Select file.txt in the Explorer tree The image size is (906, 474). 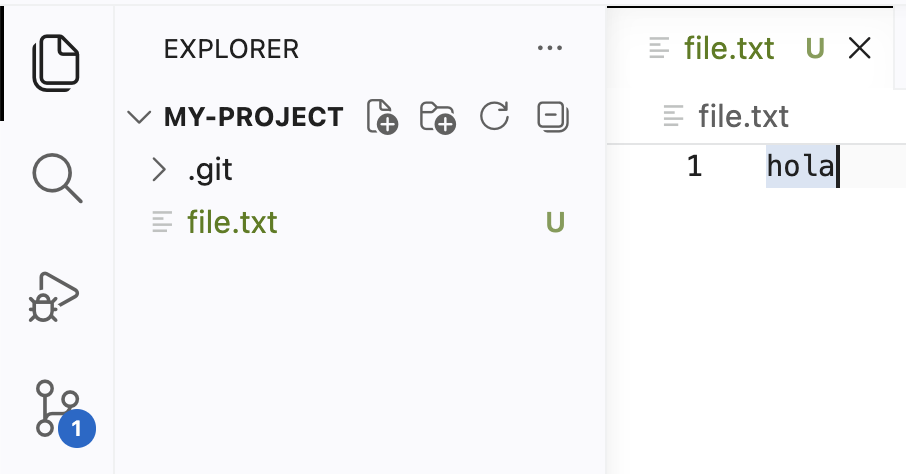pyautogui.click(x=359, y=223)
